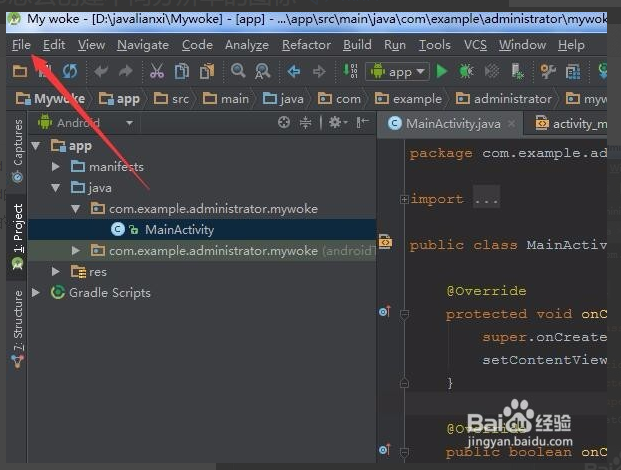Open the Window menu
Screen dimensions: 621x470
coord(522,45)
